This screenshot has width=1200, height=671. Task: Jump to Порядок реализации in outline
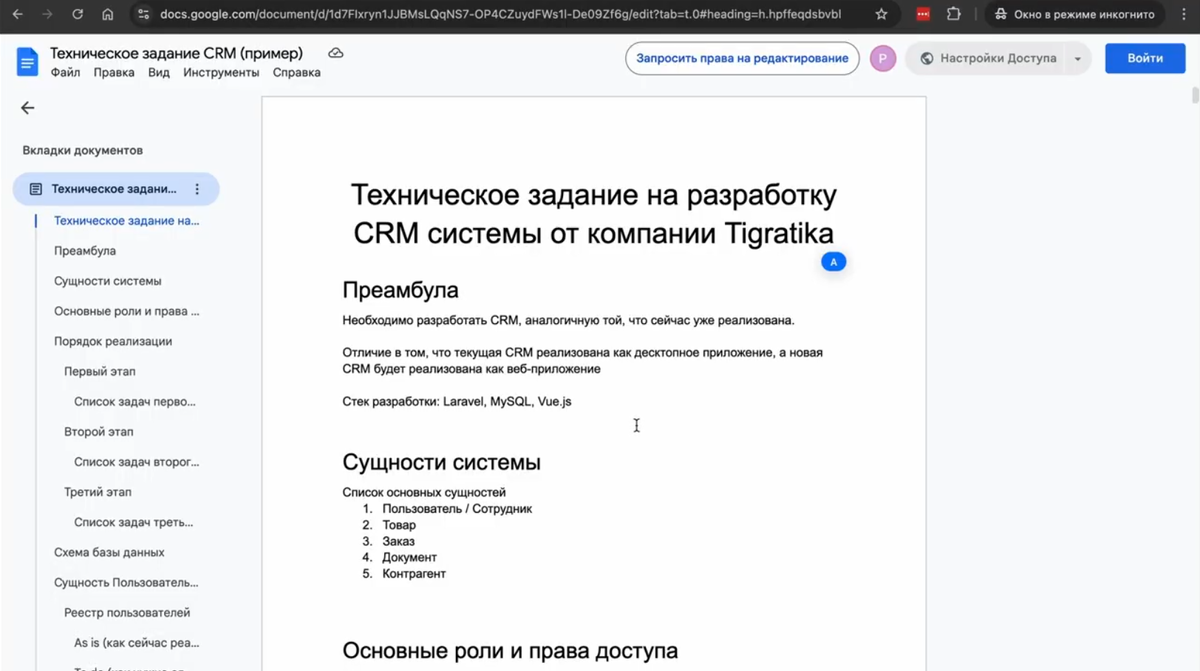113,341
